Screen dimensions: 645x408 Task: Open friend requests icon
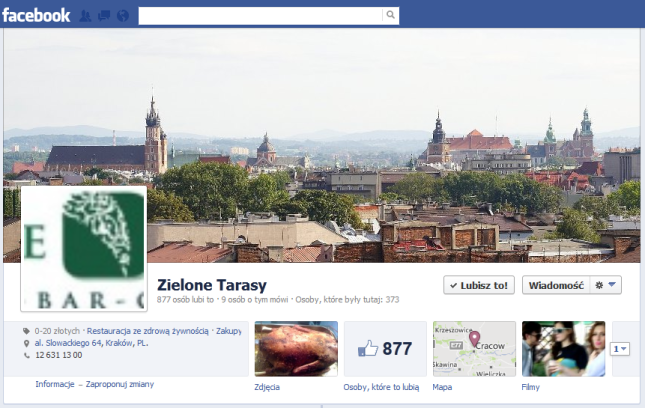coord(85,16)
